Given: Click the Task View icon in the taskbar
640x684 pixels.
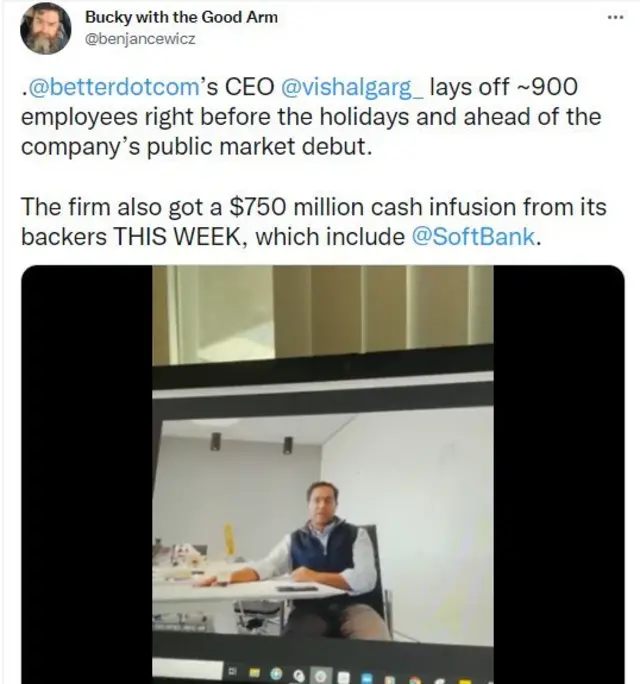Looking at the screenshot, I should coord(232,671).
